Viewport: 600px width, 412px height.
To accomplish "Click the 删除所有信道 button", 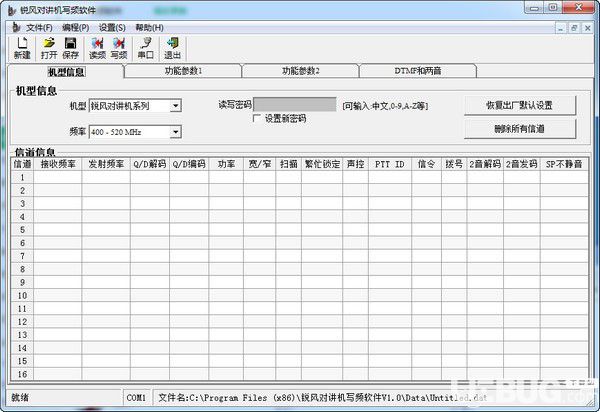I will (x=520, y=129).
